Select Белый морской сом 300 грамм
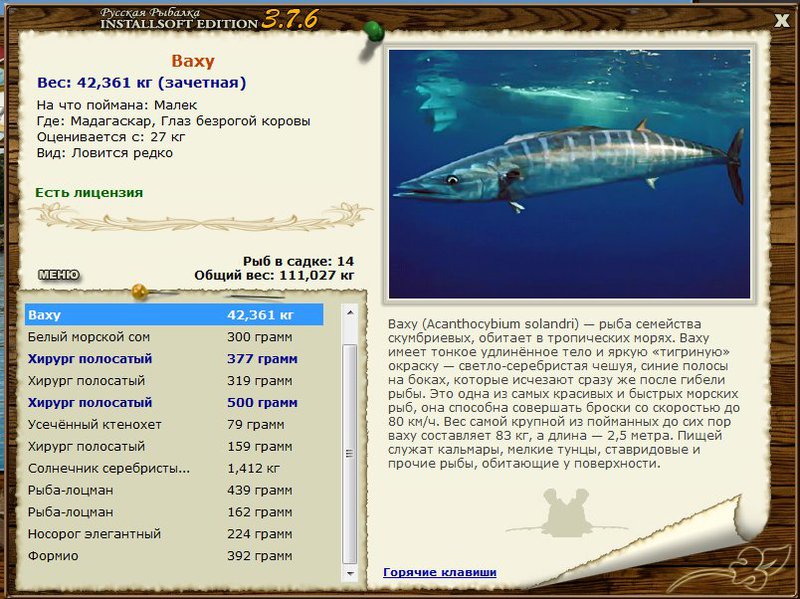800x599 pixels. 174,337
